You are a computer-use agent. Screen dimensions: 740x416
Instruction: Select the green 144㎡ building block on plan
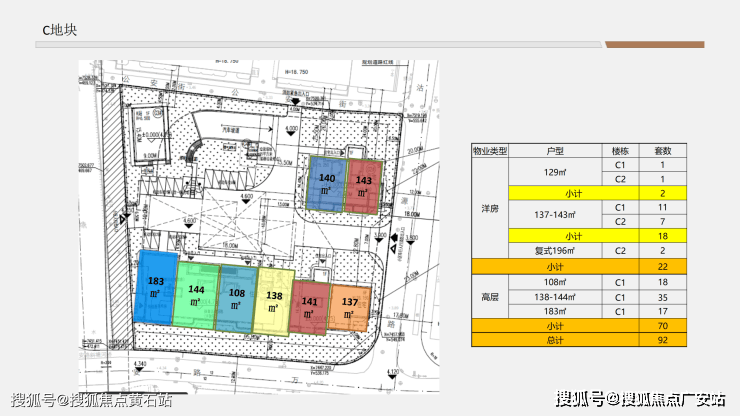coord(196,295)
